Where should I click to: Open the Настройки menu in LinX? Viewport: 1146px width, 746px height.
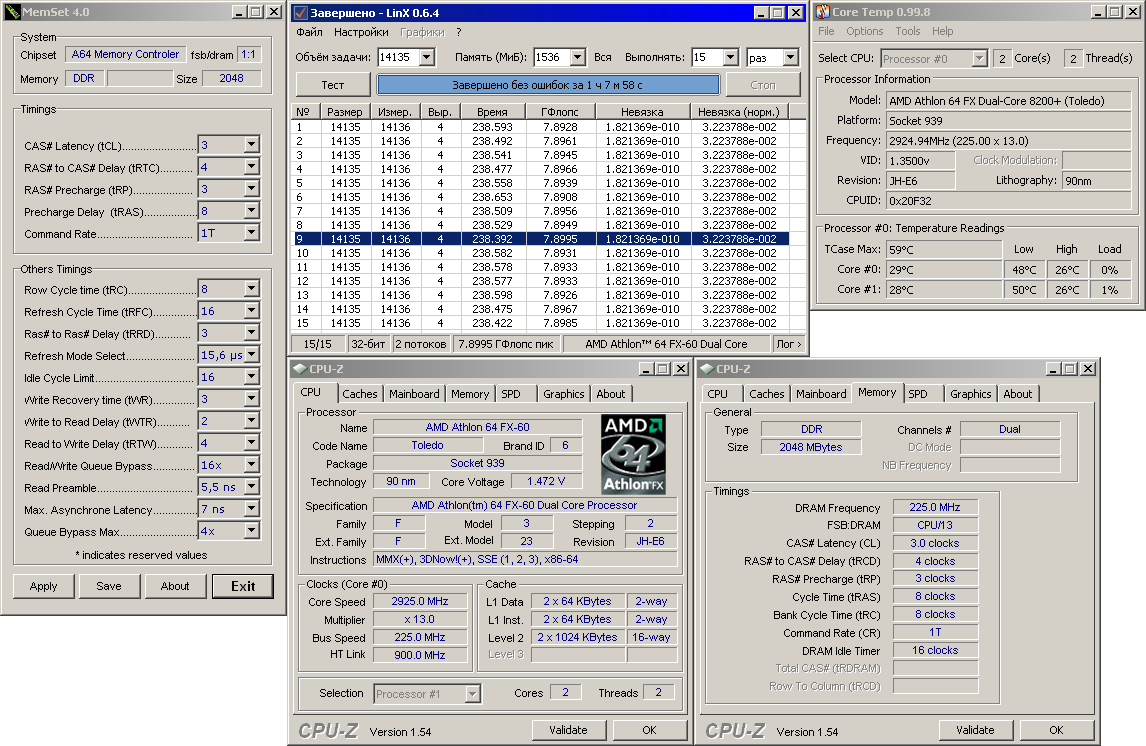361,32
